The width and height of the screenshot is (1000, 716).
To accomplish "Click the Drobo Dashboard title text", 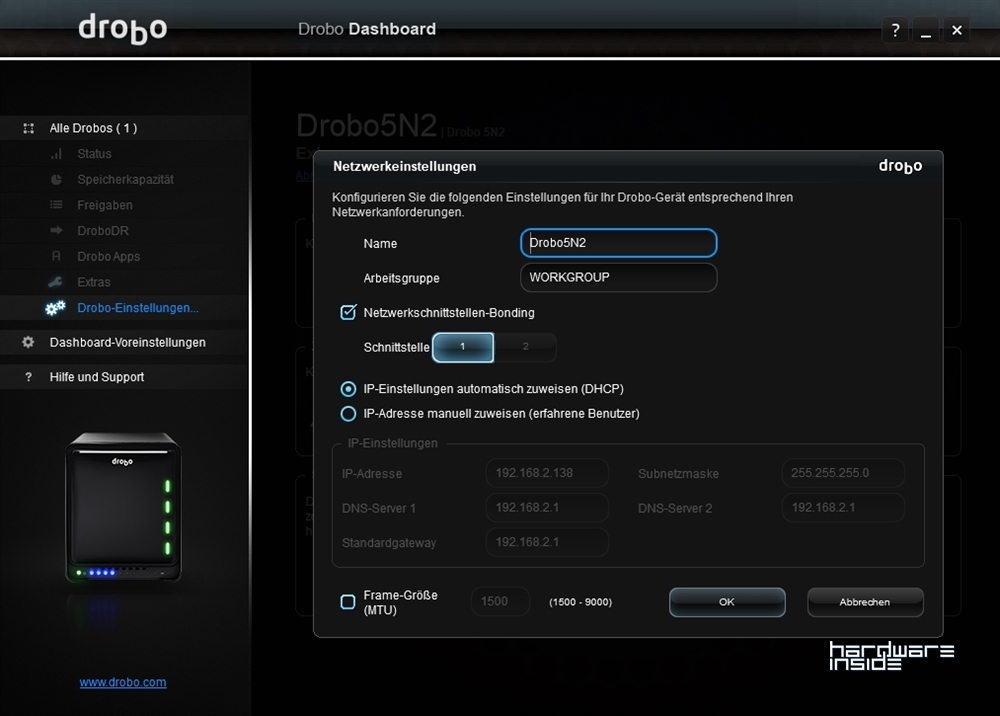I will (367, 29).
